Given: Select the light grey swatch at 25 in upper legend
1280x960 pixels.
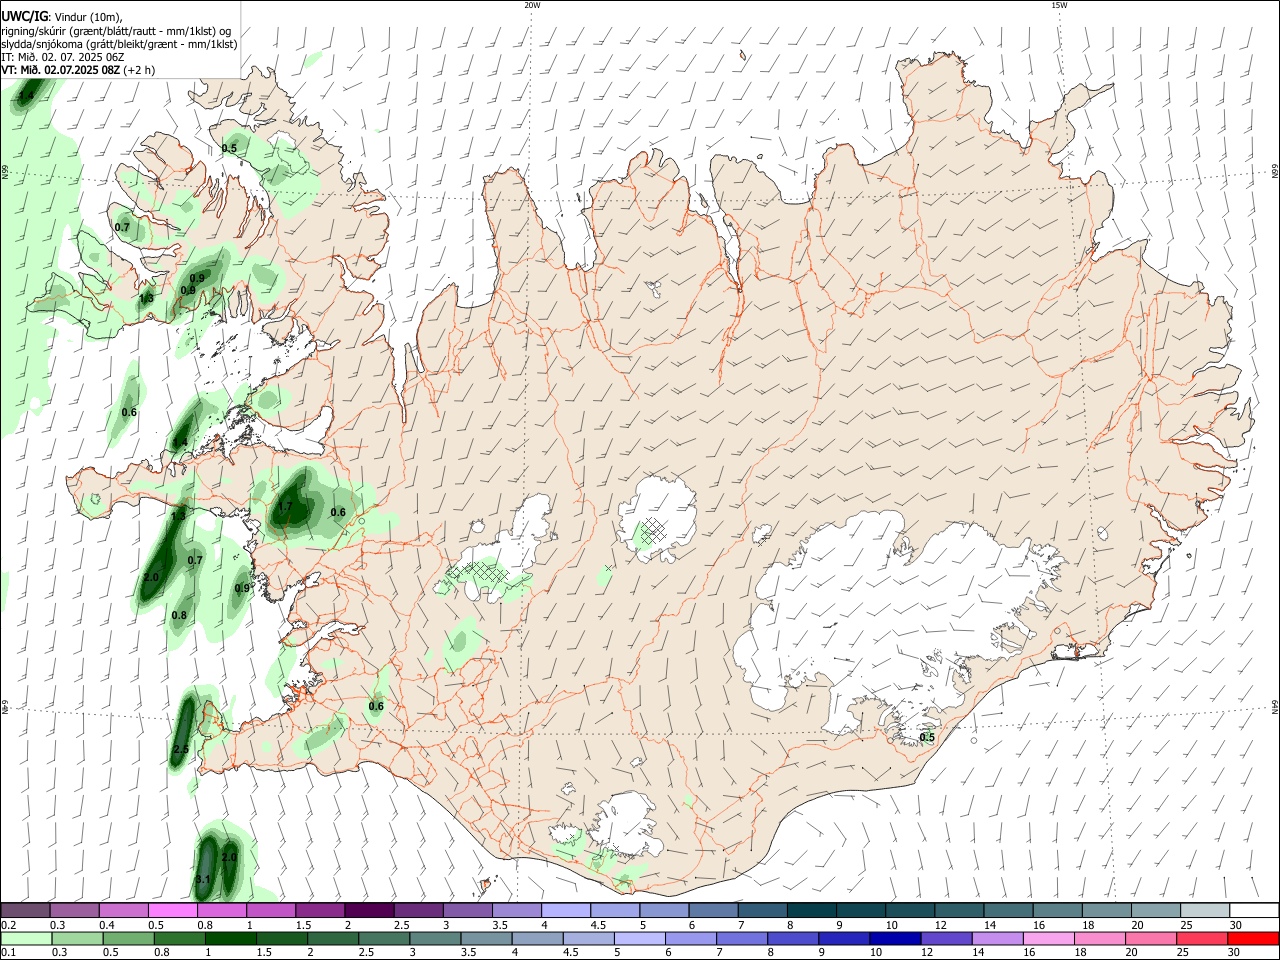Looking at the screenshot, I should [x=1205, y=910].
